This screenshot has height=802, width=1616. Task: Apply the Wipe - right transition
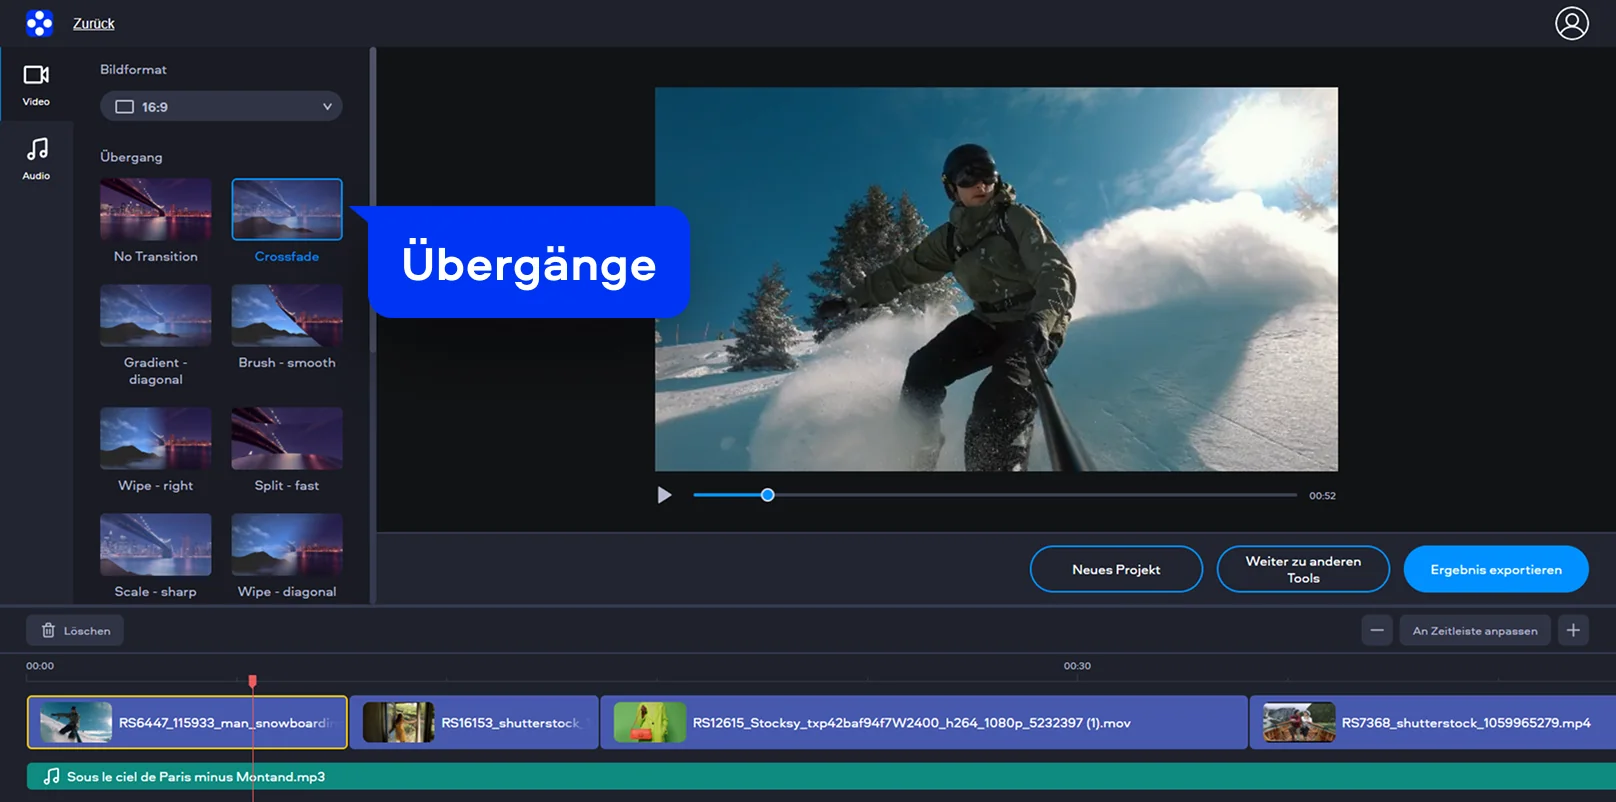coord(155,438)
